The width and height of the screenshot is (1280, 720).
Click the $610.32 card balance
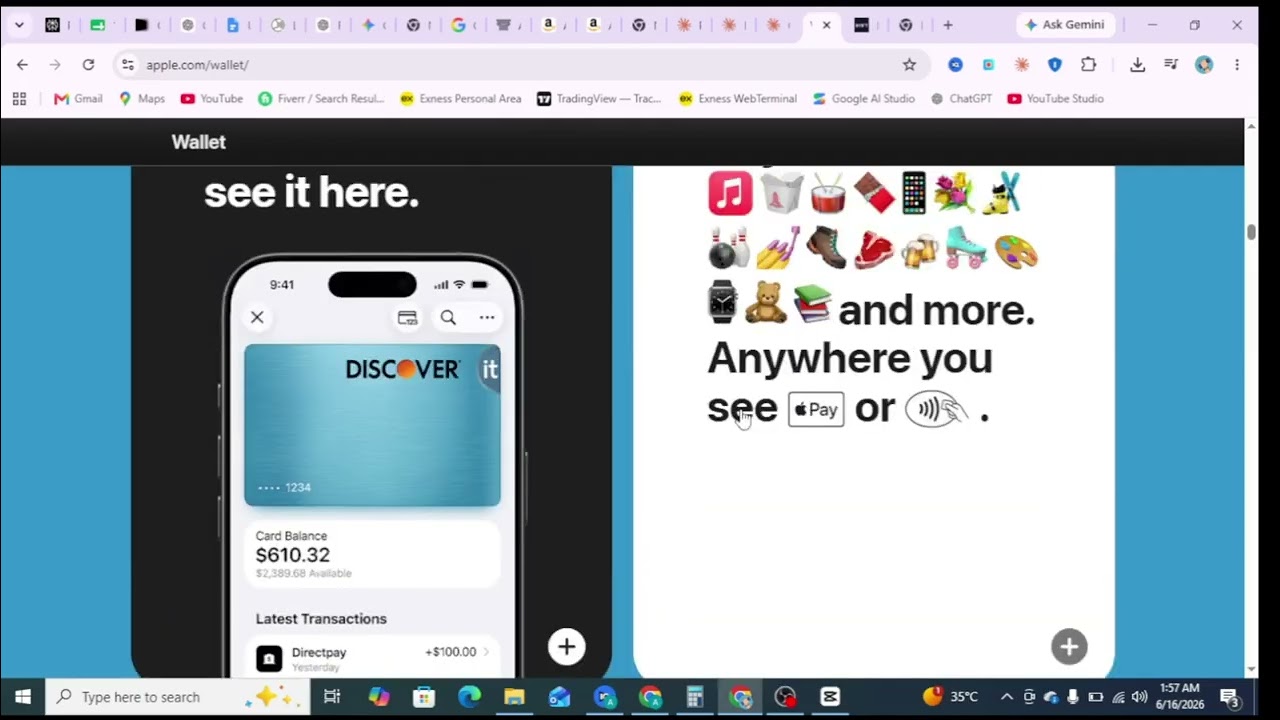292,555
